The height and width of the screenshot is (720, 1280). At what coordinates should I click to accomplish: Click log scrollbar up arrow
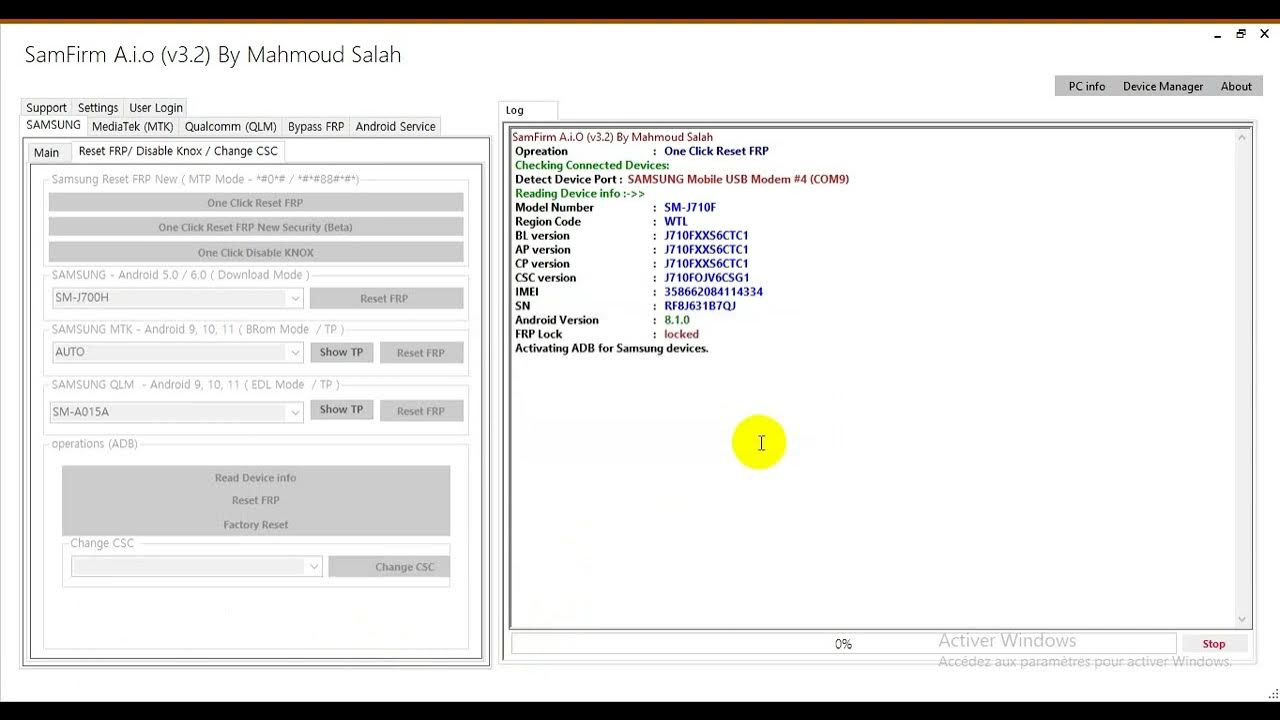point(1243,137)
